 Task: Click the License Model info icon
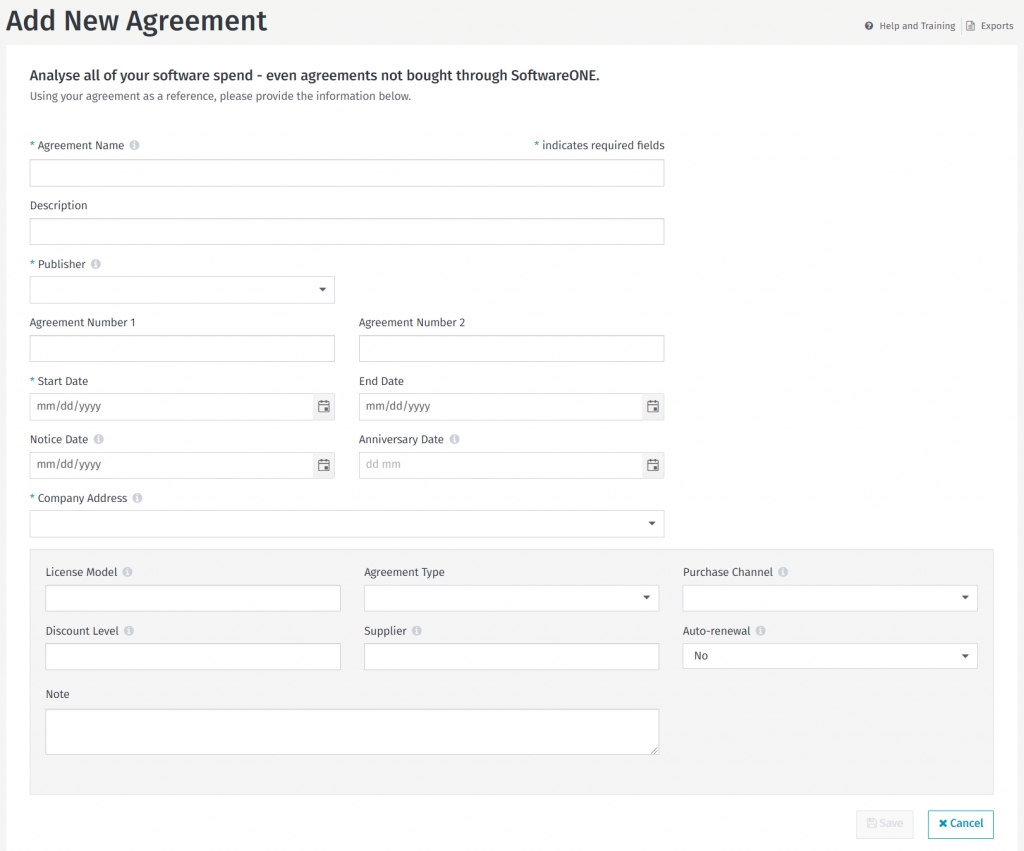pos(128,572)
